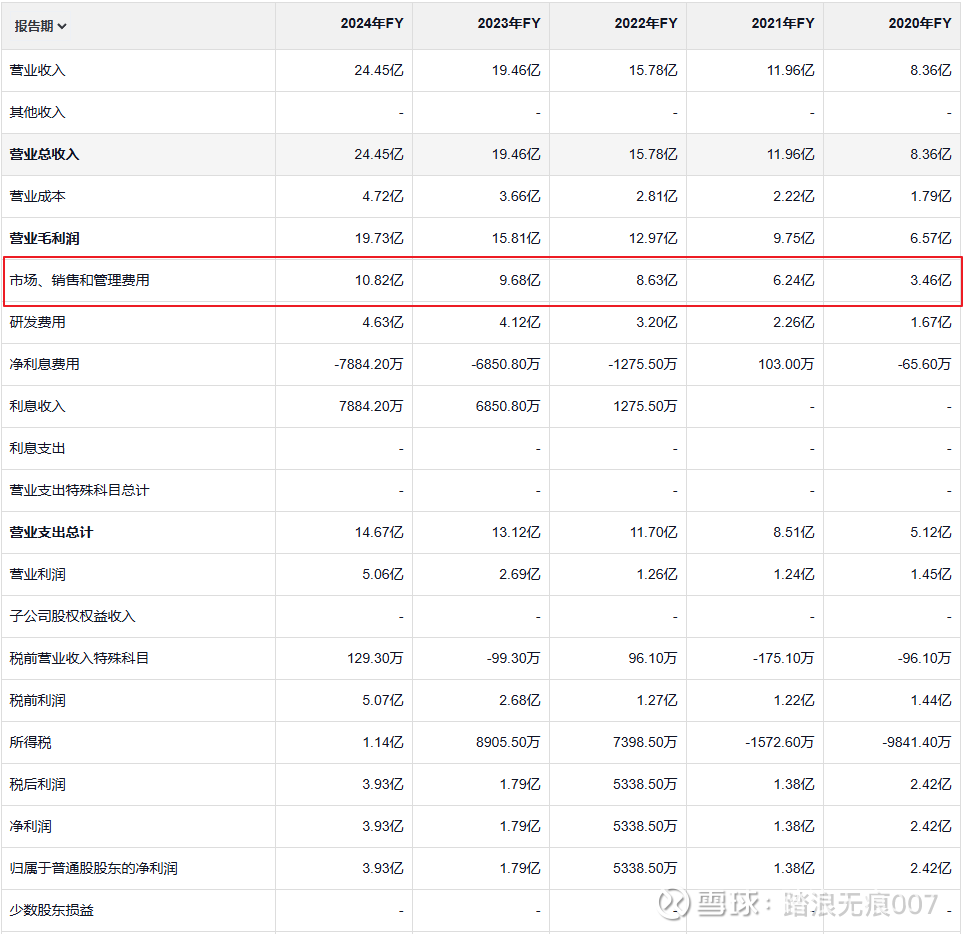Open the 报告期 dropdown
Screen dimensions: 966x934
point(41,26)
